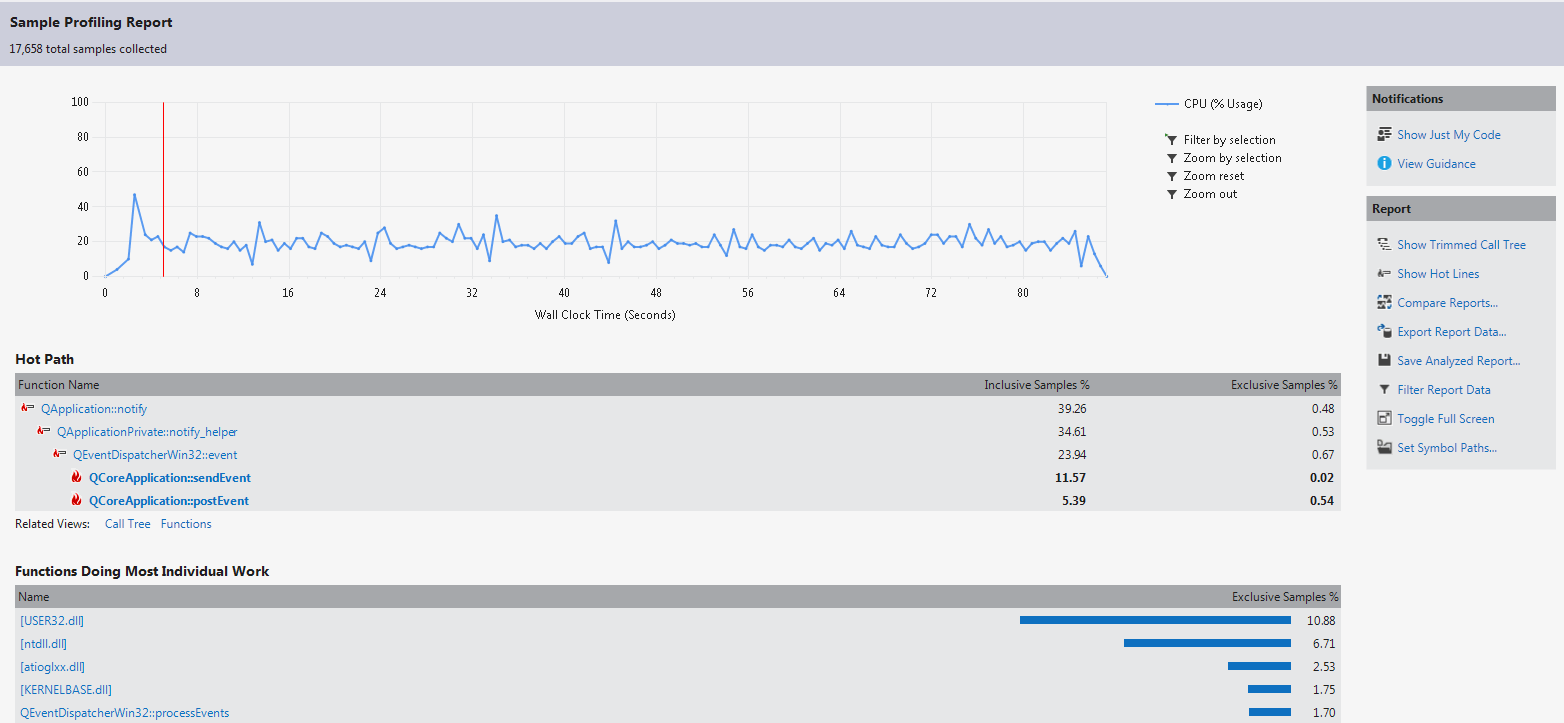Viewport: 1564px width, 723px height.
Task: Click the Save Analyzed Report disk icon
Action: coord(1384,359)
